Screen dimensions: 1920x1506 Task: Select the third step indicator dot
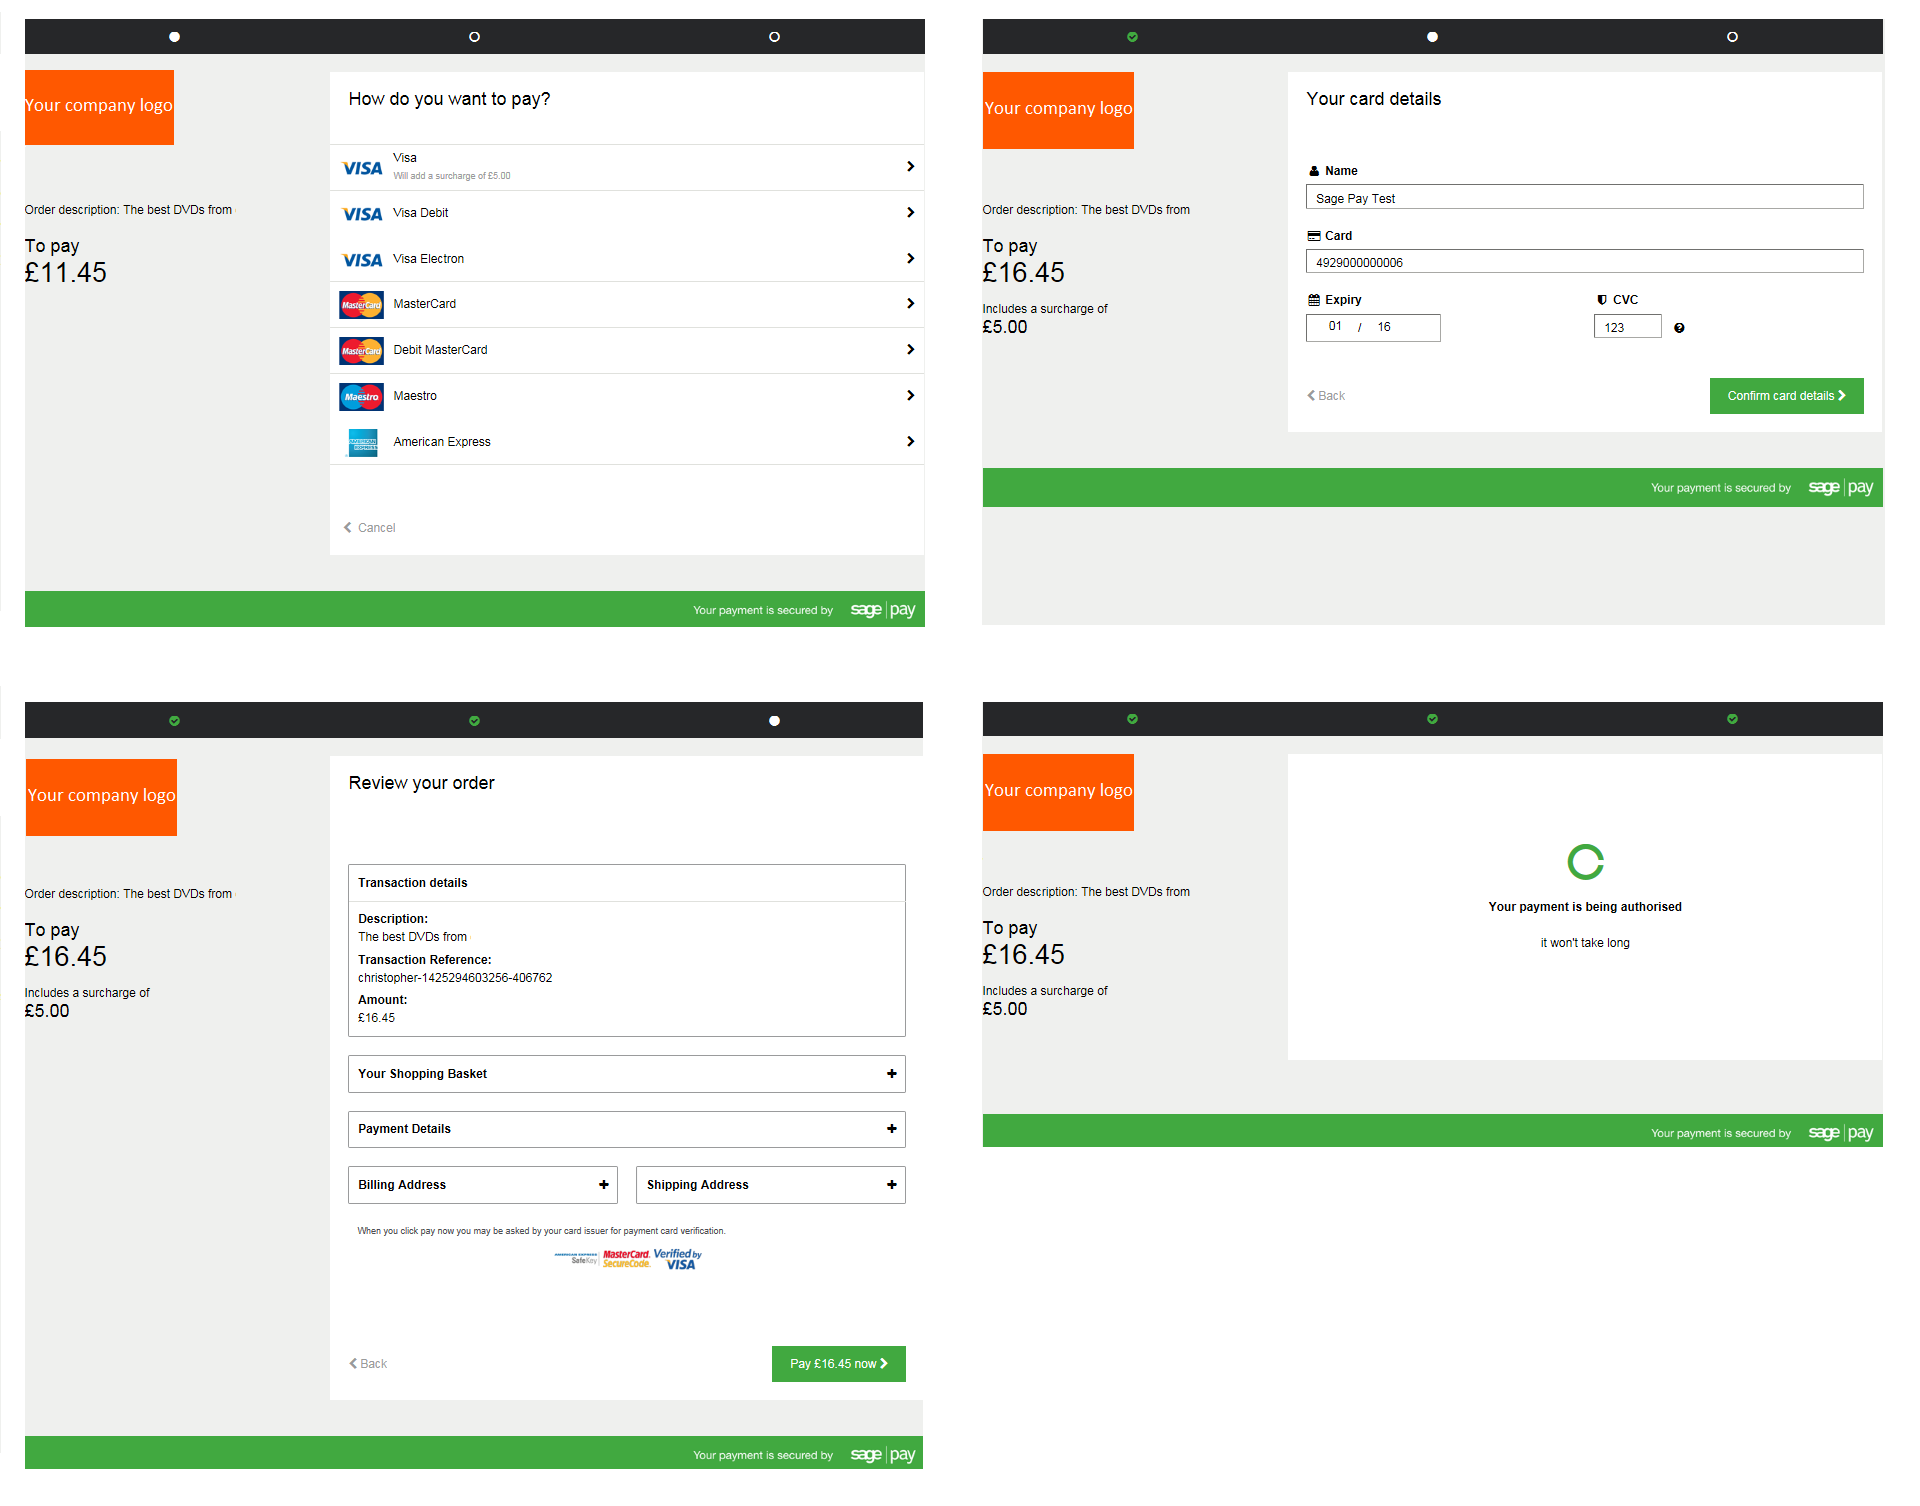click(774, 36)
